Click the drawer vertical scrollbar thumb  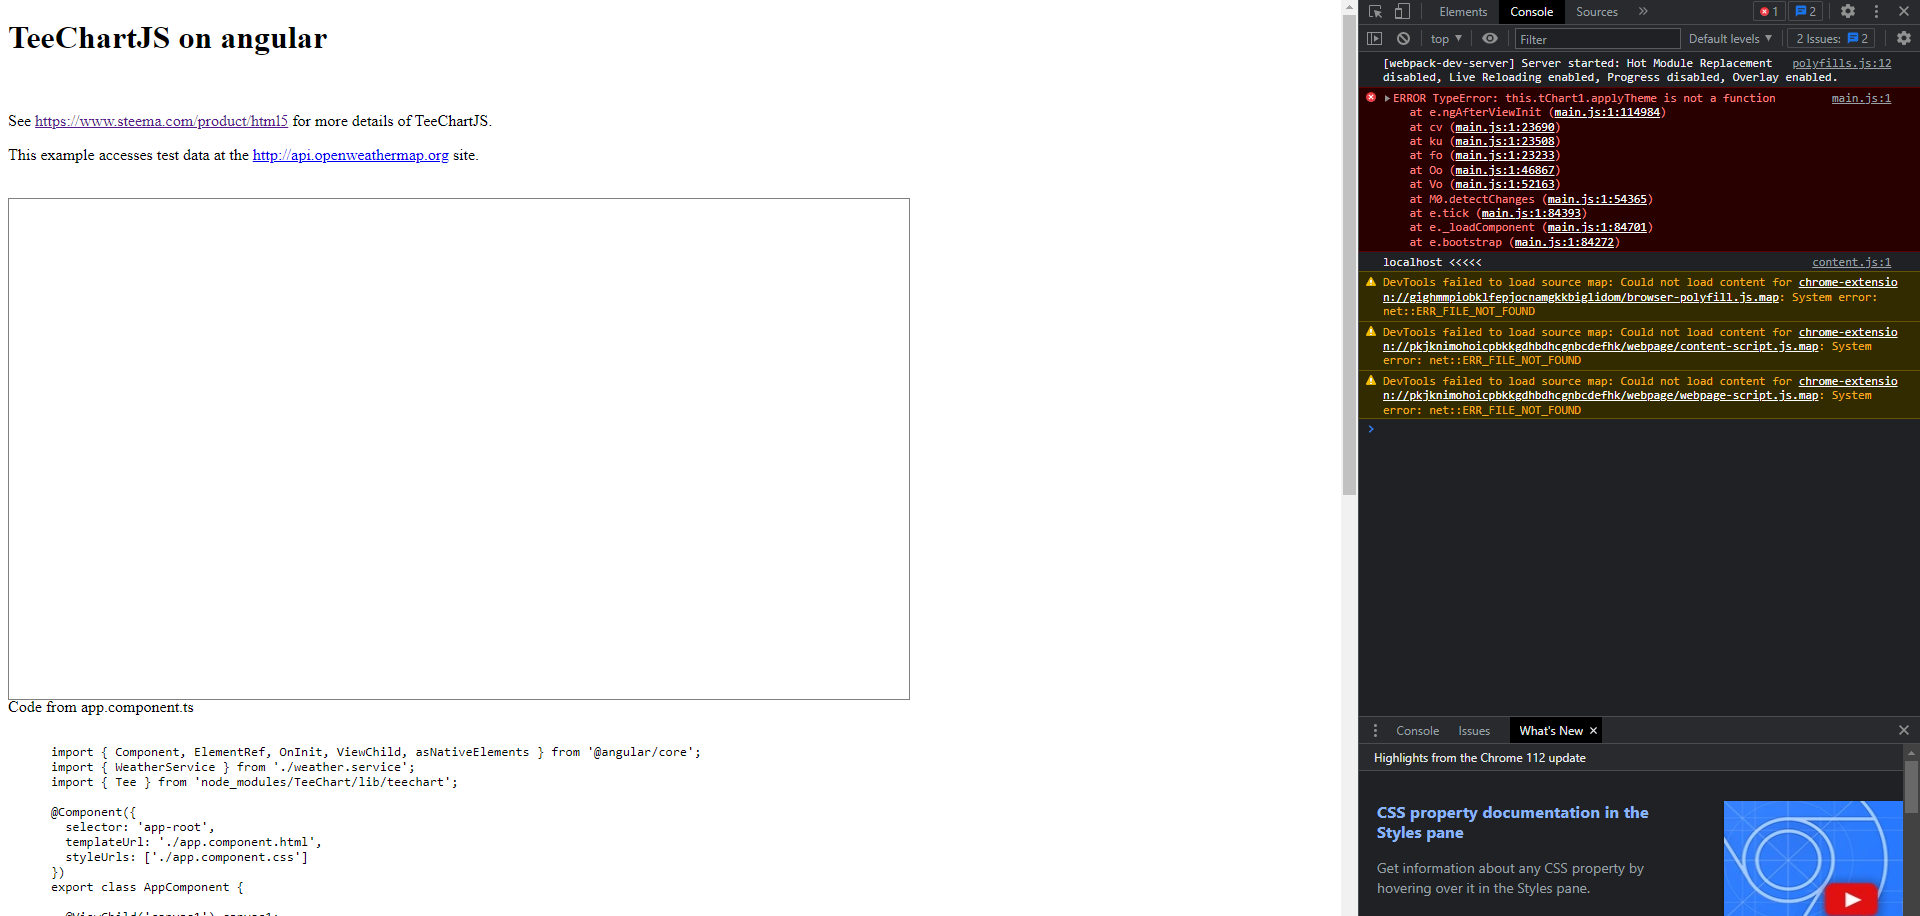click(x=1911, y=787)
